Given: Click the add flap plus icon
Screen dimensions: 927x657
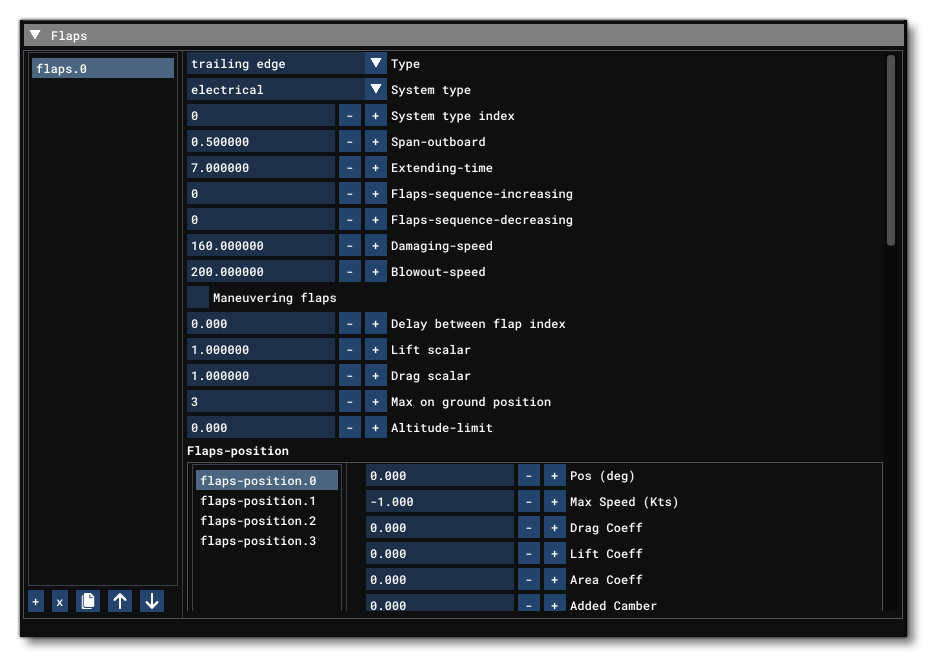Looking at the screenshot, I should click(x=36, y=602).
